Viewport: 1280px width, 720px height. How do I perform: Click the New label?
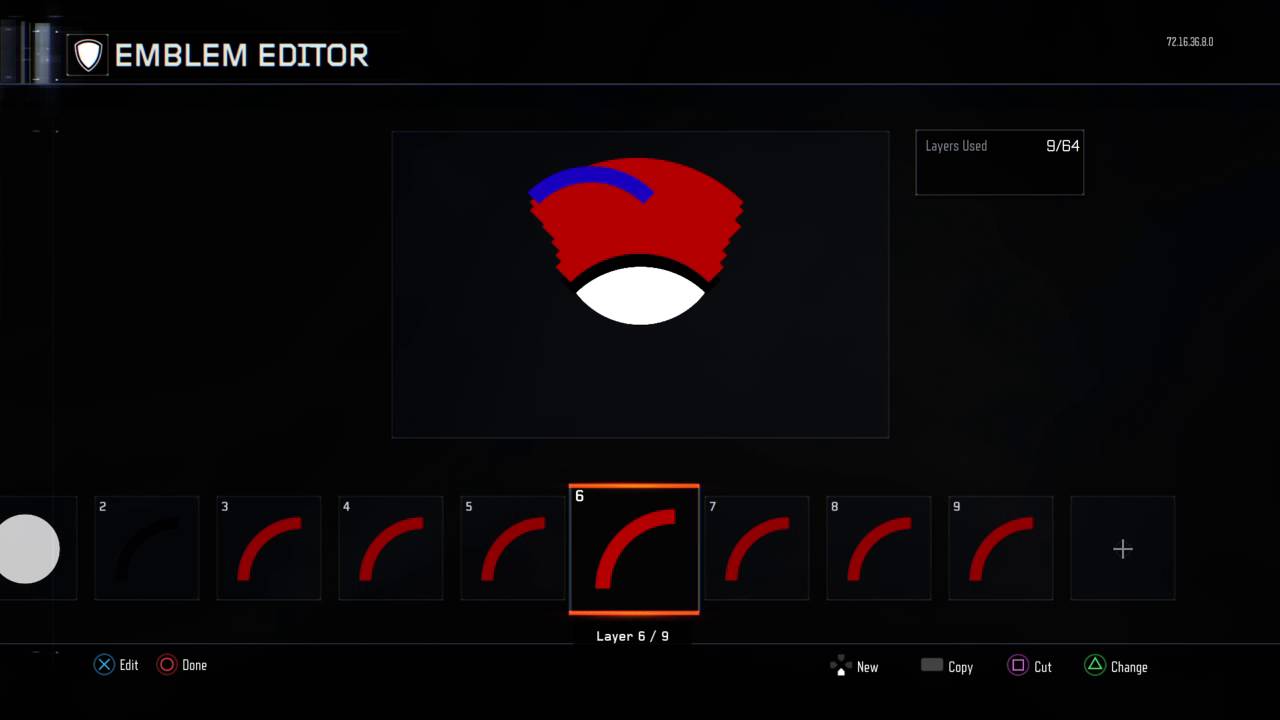(867, 667)
